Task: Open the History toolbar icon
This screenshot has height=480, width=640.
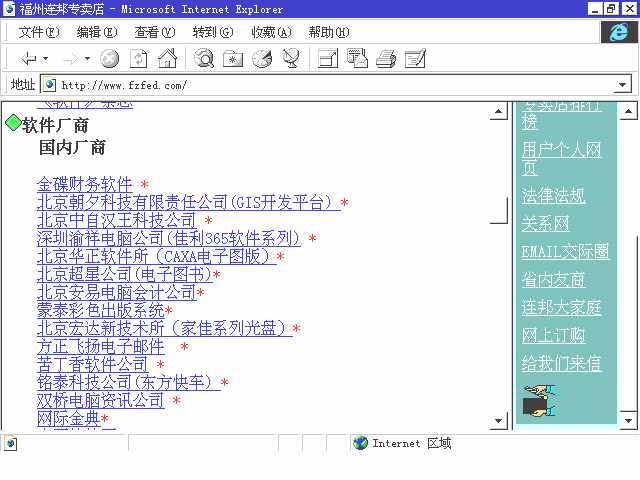Action: tap(262, 59)
